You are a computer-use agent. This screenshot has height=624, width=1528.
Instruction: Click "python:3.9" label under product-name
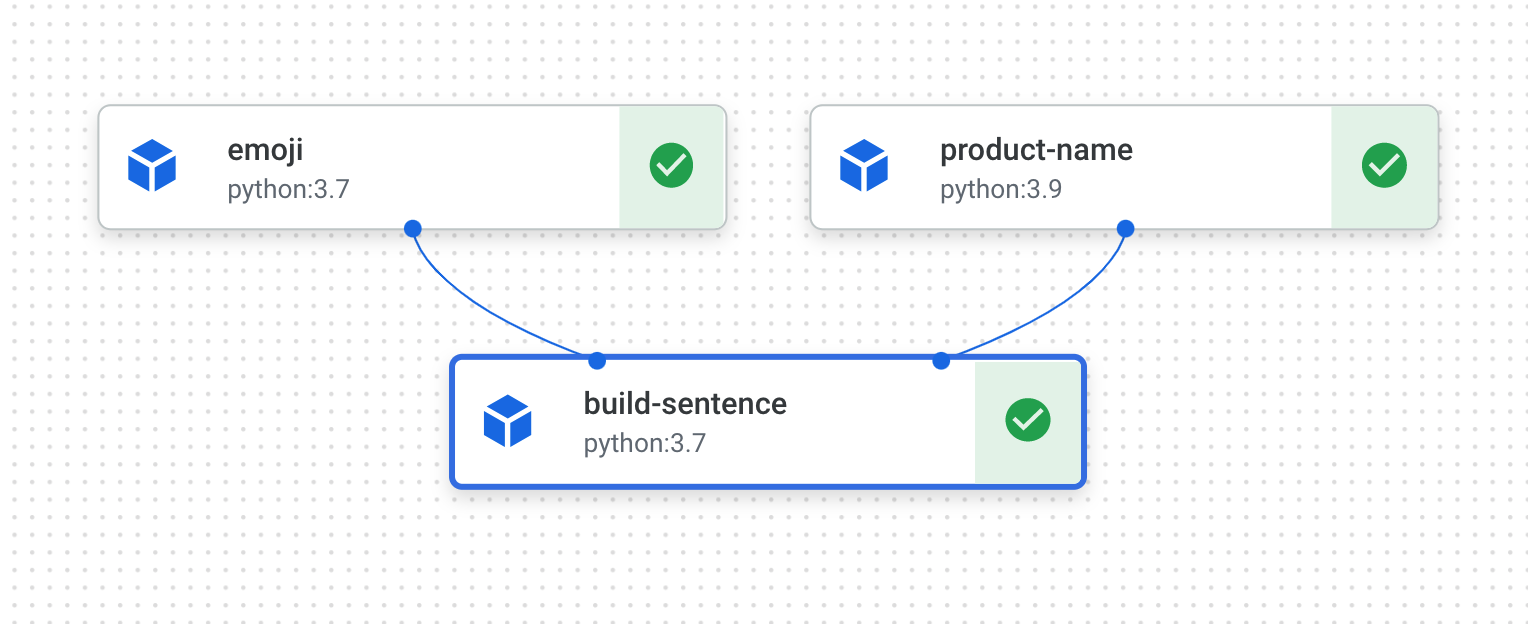[1000, 189]
